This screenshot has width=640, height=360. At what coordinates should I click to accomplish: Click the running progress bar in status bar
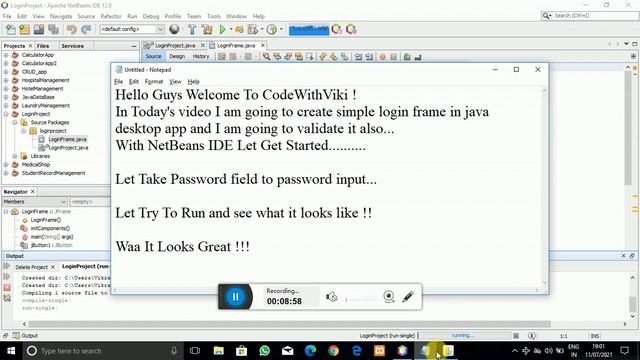pyautogui.click(x=463, y=336)
